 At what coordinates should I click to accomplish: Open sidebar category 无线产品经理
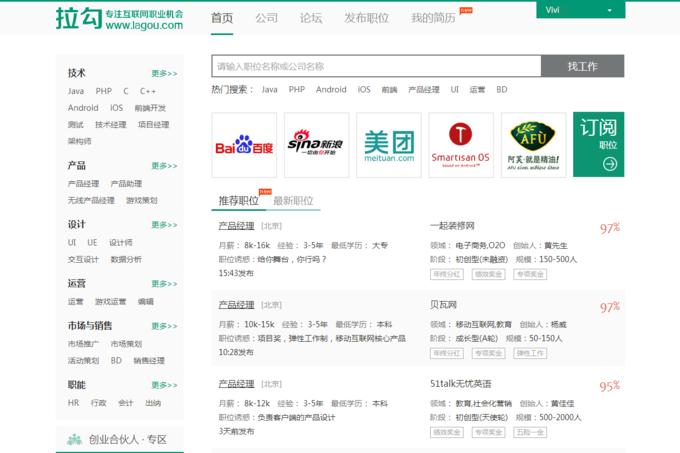coord(91,200)
